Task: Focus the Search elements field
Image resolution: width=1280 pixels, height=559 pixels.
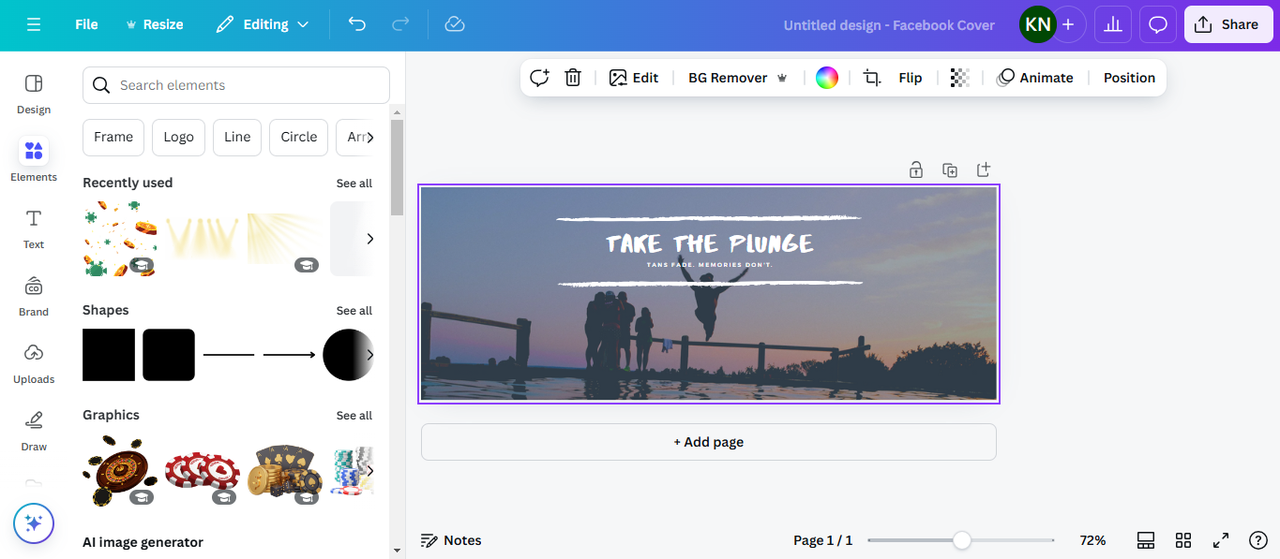Action: (x=236, y=85)
